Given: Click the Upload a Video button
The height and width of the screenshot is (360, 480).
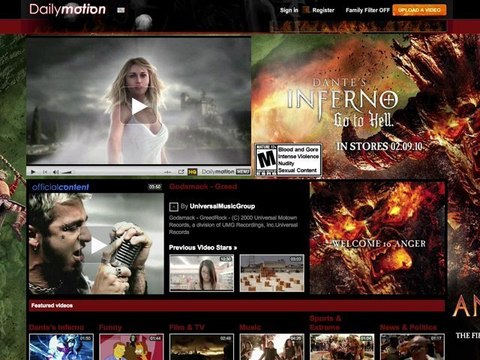Looking at the screenshot, I should [419, 10].
